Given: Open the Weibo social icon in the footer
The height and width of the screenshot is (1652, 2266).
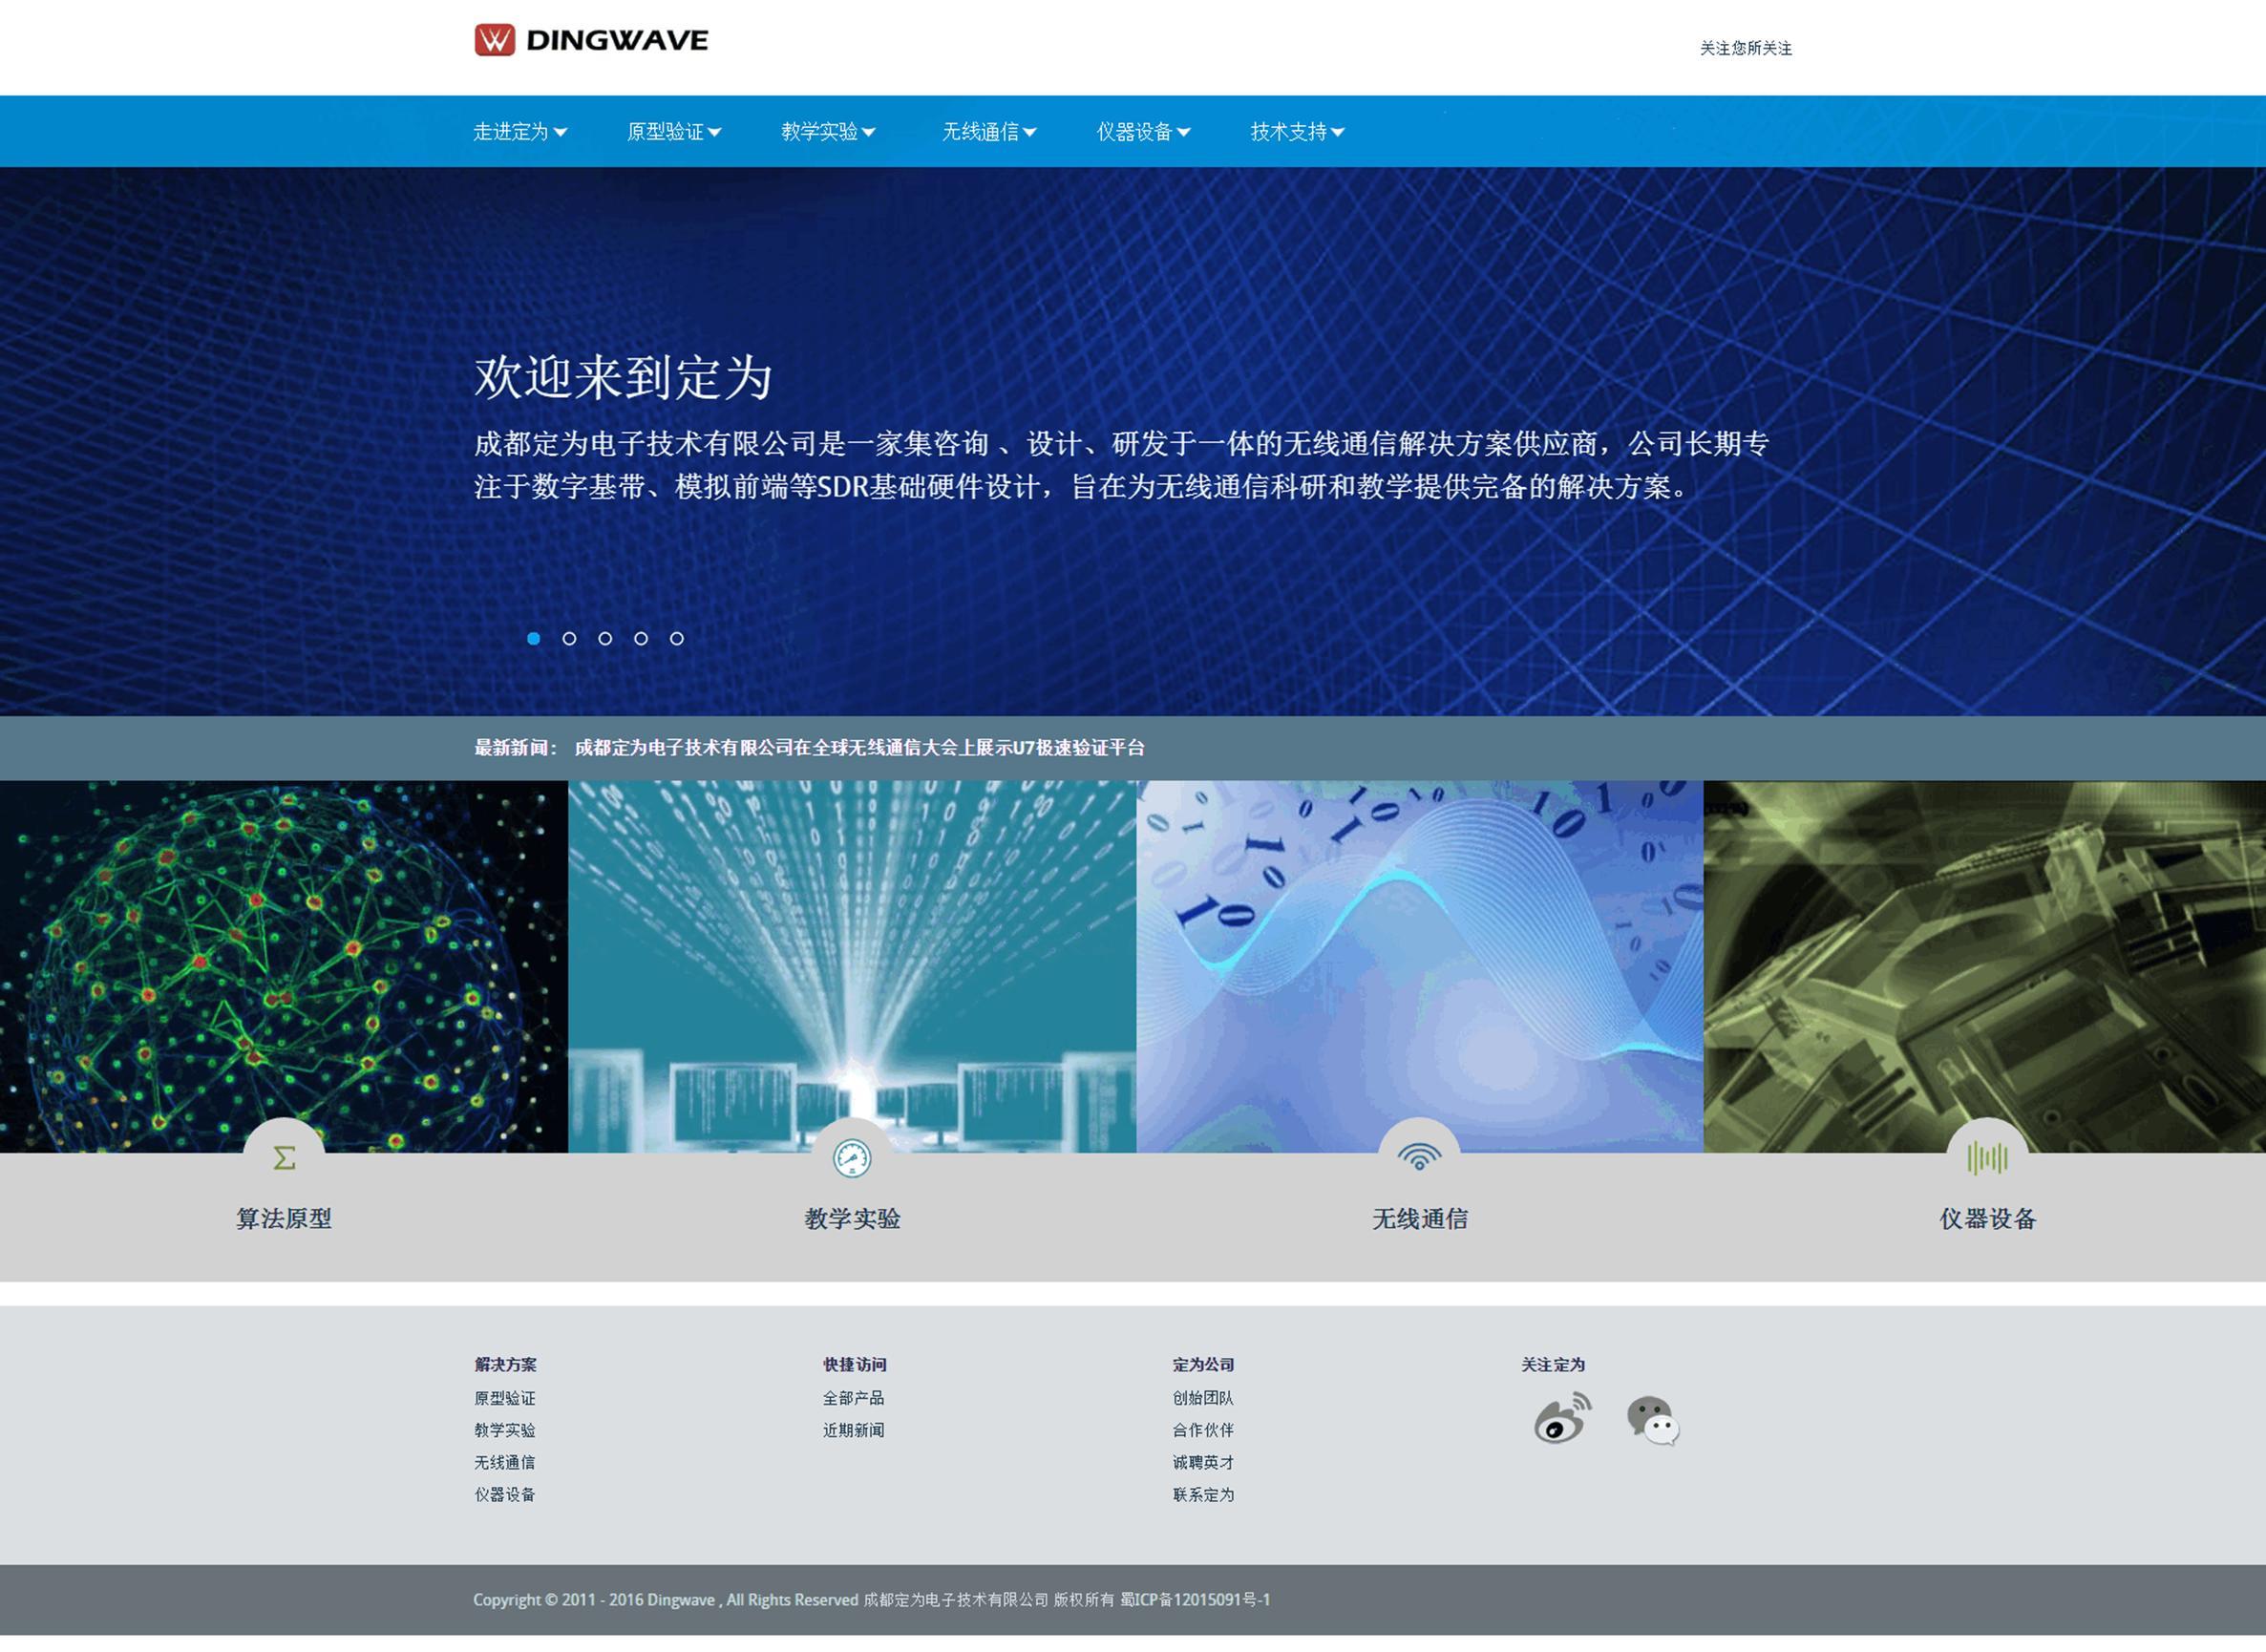Looking at the screenshot, I should click(x=1561, y=1419).
